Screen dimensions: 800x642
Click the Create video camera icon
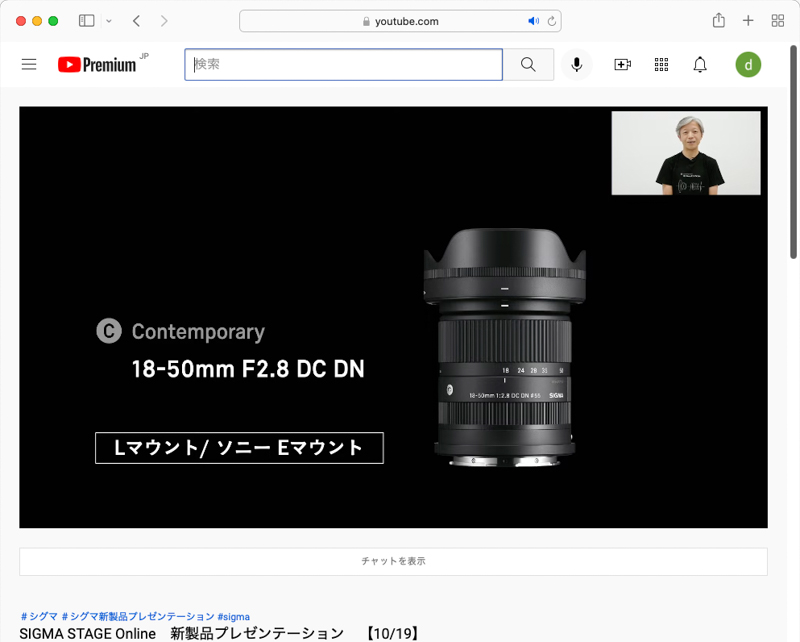pyautogui.click(x=622, y=64)
